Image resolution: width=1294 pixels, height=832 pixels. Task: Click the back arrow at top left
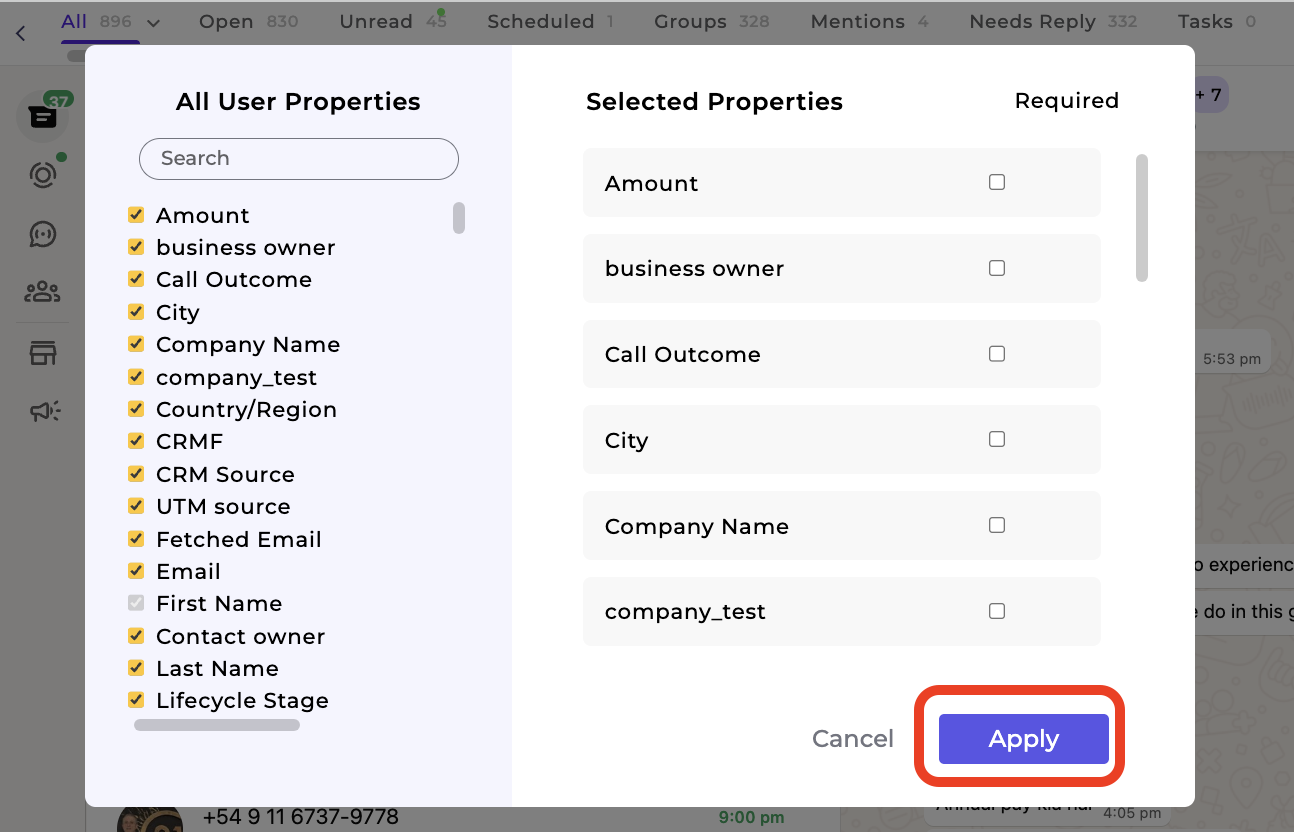[x=20, y=33]
